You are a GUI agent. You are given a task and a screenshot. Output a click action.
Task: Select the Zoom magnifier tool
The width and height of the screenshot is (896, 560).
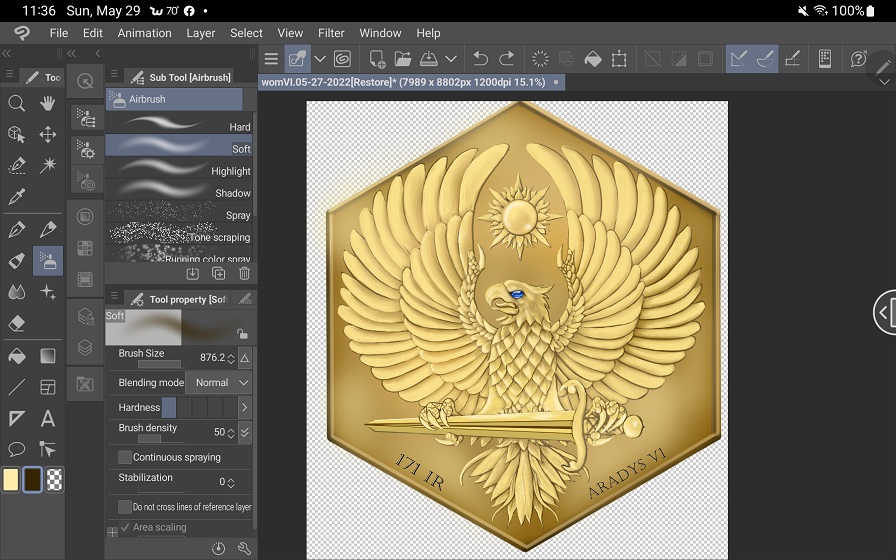pyautogui.click(x=16, y=103)
